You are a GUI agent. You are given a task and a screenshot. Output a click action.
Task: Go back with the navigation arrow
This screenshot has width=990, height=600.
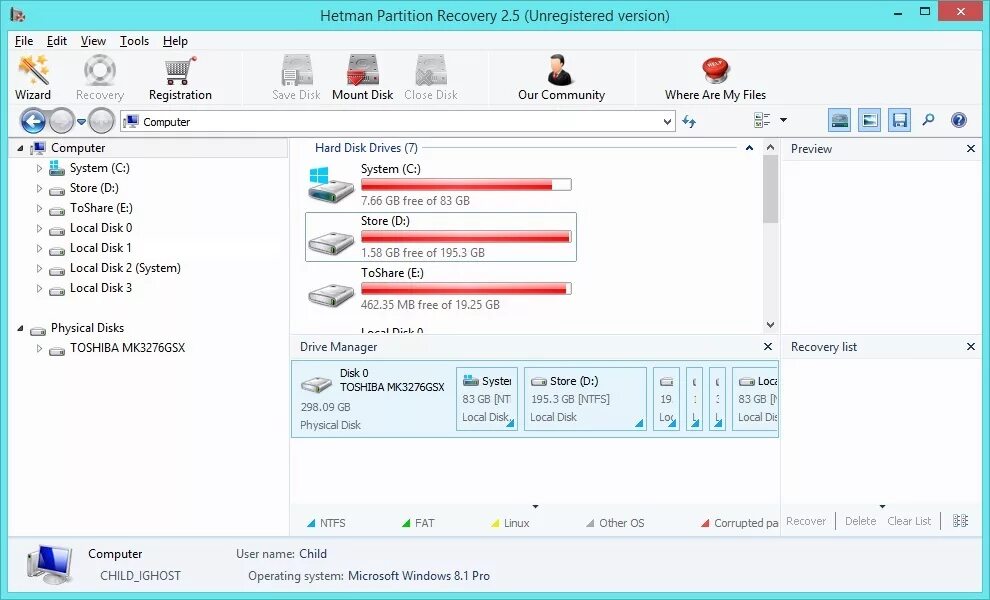point(33,121)
